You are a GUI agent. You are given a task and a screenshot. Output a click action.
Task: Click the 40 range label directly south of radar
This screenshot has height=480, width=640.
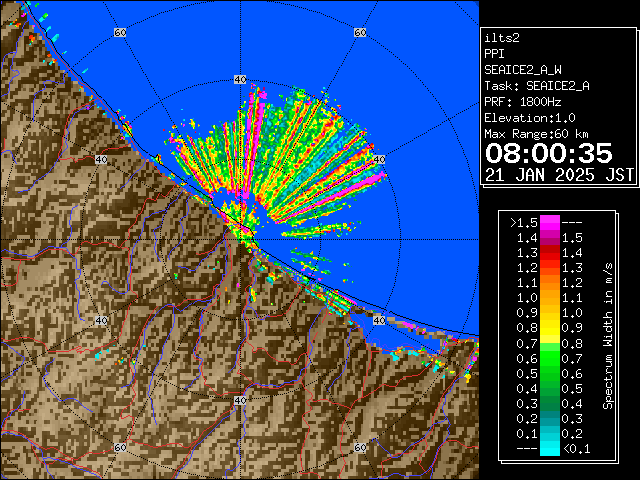point(240,400)
